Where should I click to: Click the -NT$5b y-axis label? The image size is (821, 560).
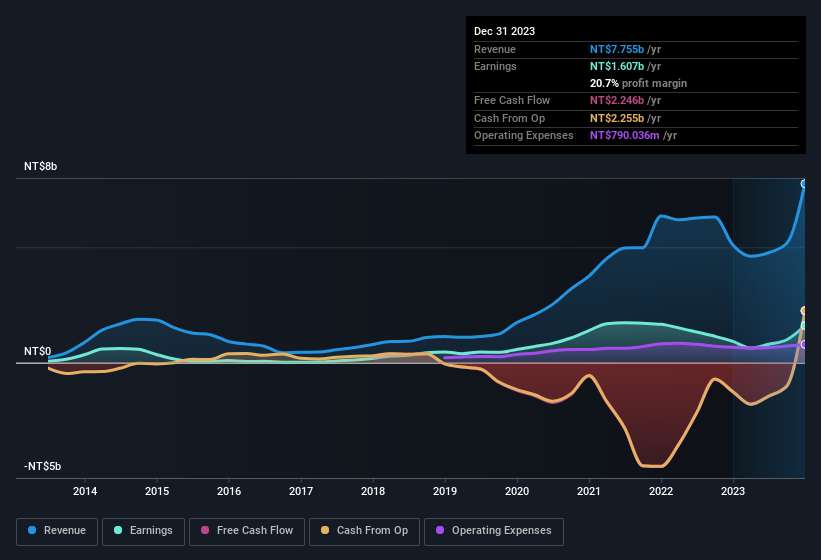point(42,466)
